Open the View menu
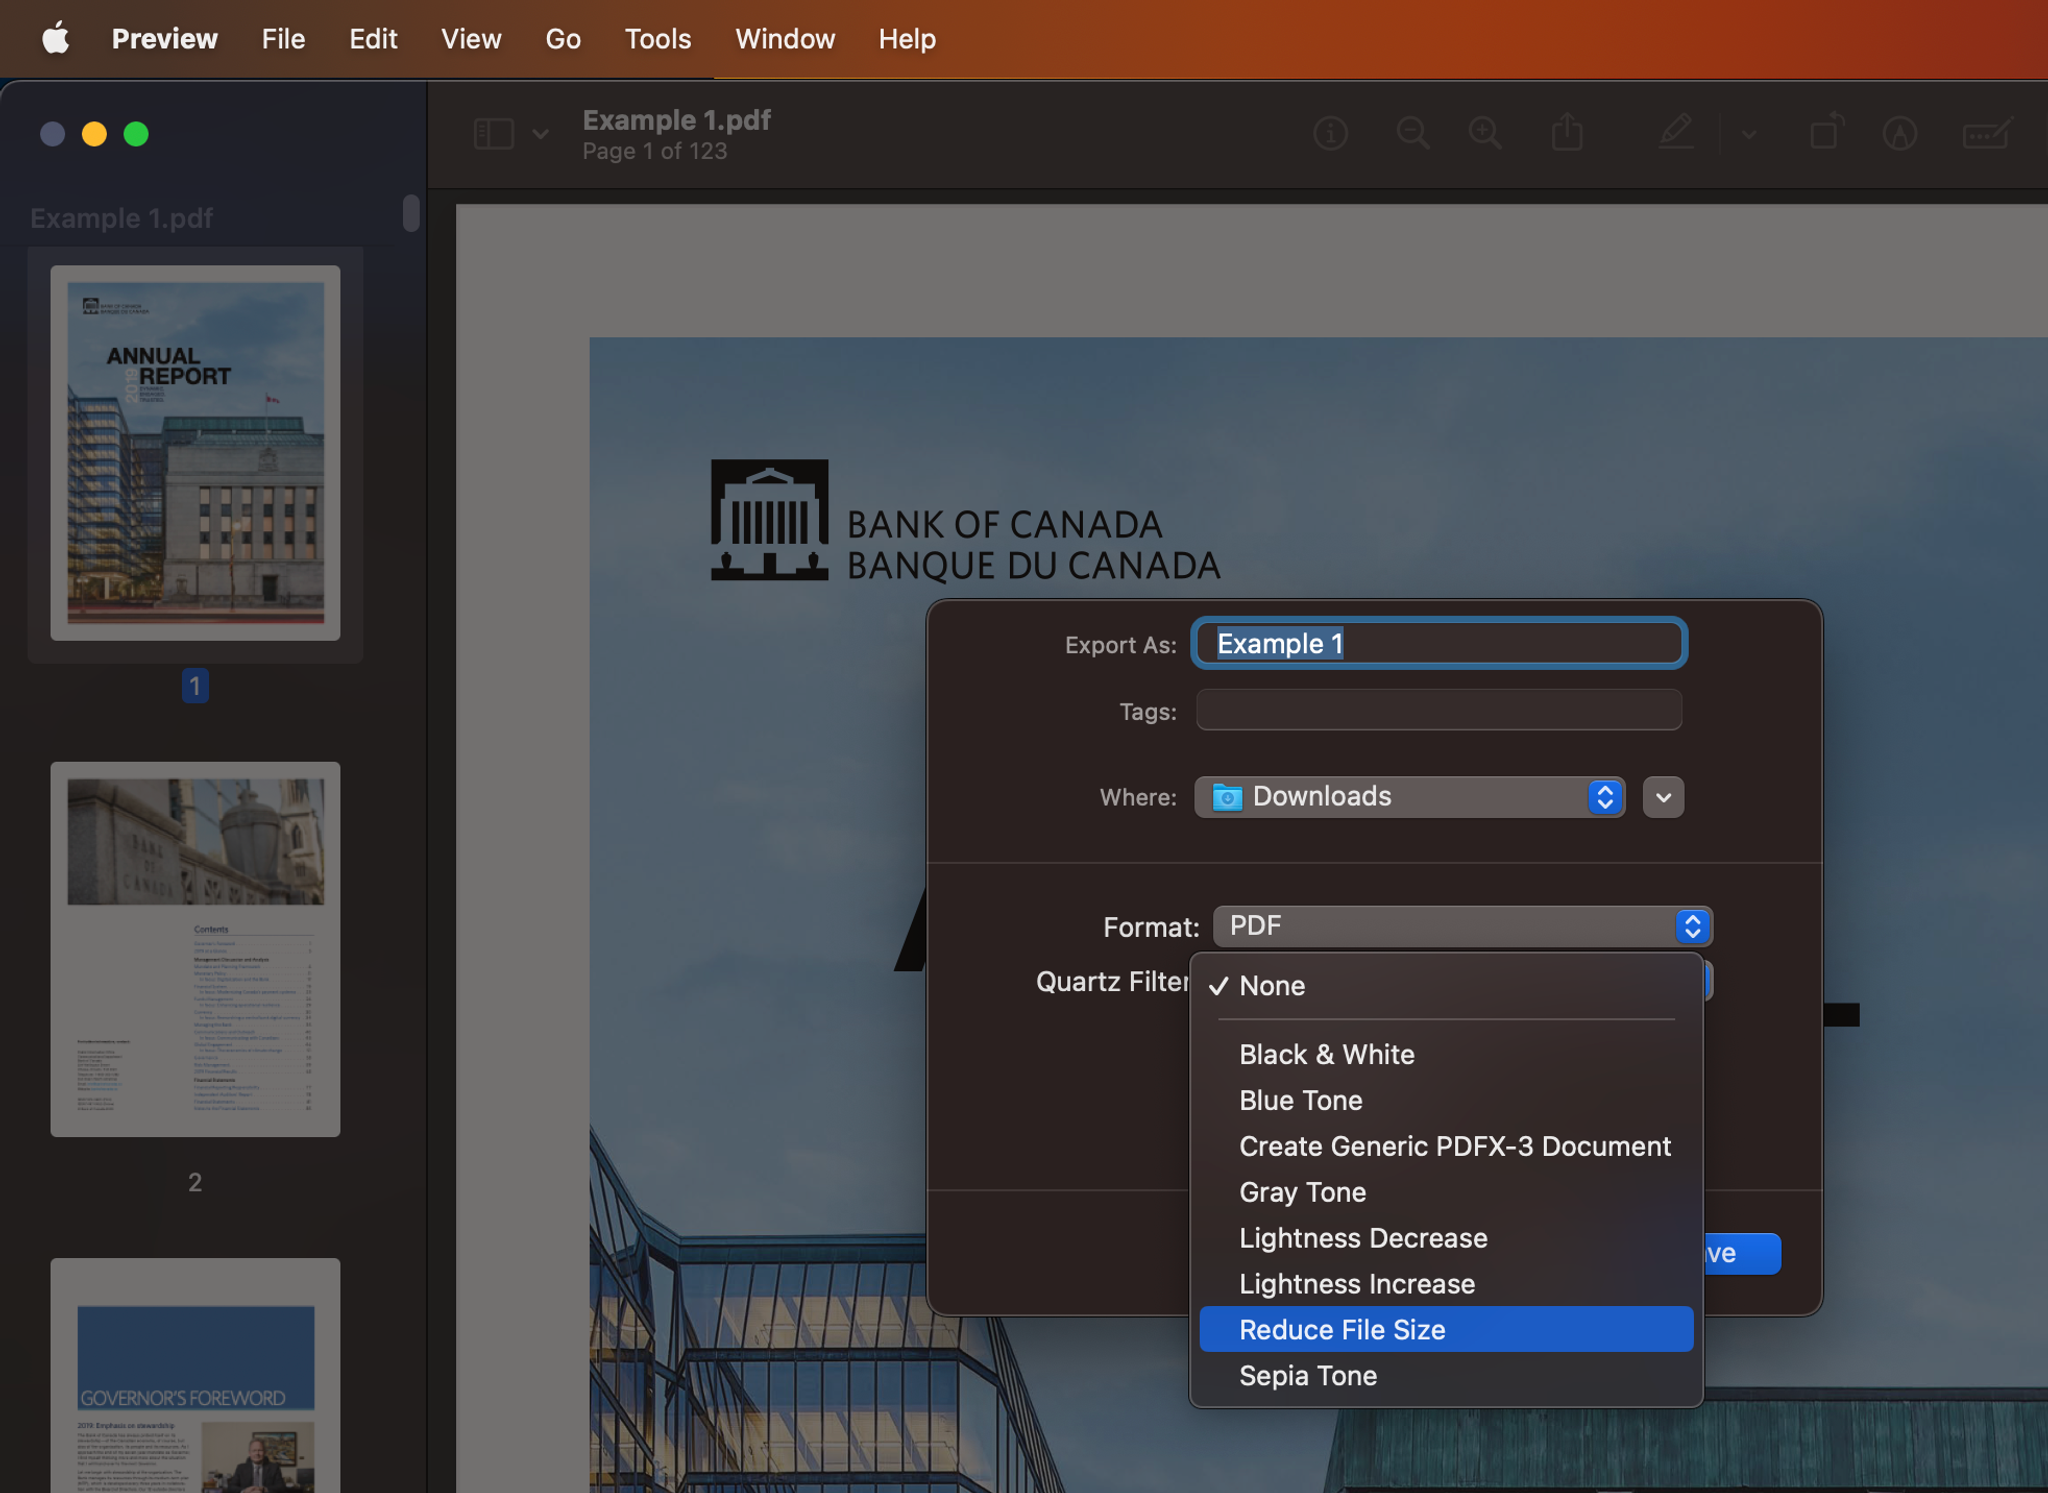 coord(471,39)
